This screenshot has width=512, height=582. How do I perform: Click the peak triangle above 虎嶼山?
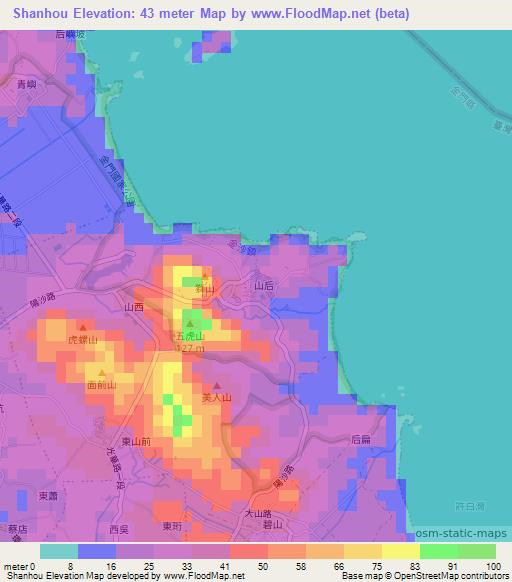tap(83, 327)
